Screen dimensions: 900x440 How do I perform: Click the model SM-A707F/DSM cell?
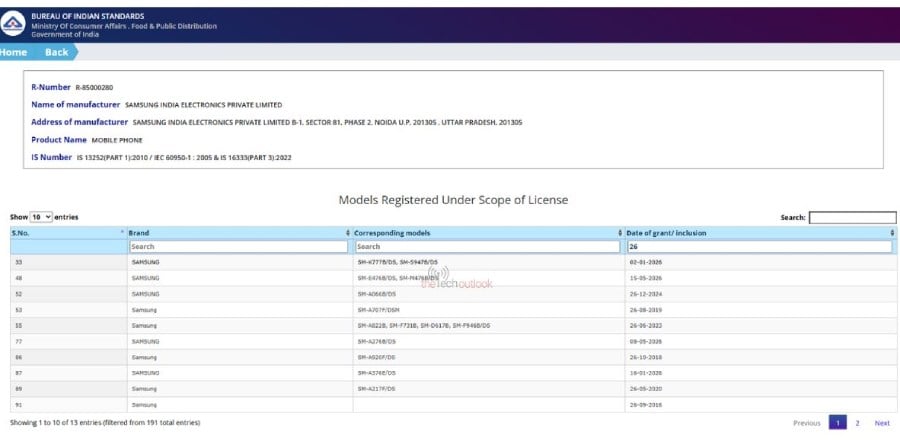point(488,310)
